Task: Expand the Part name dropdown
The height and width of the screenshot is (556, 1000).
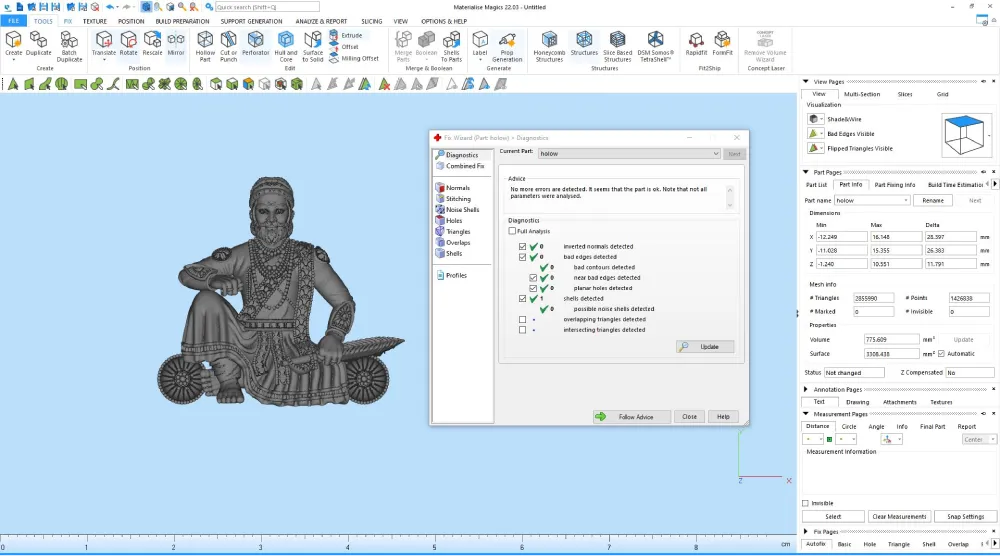Action: point(872,200)
